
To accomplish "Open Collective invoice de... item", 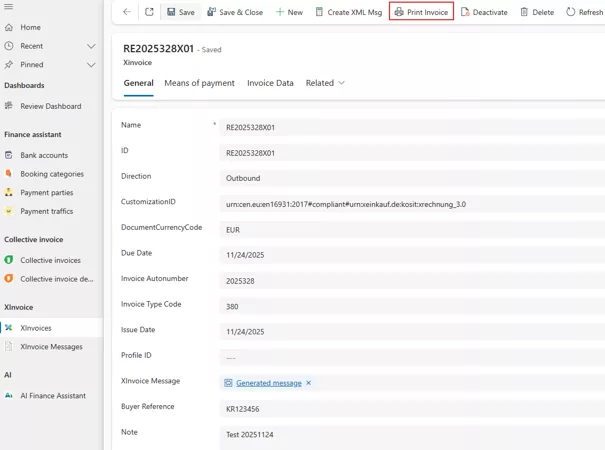I will pos(57,279).
